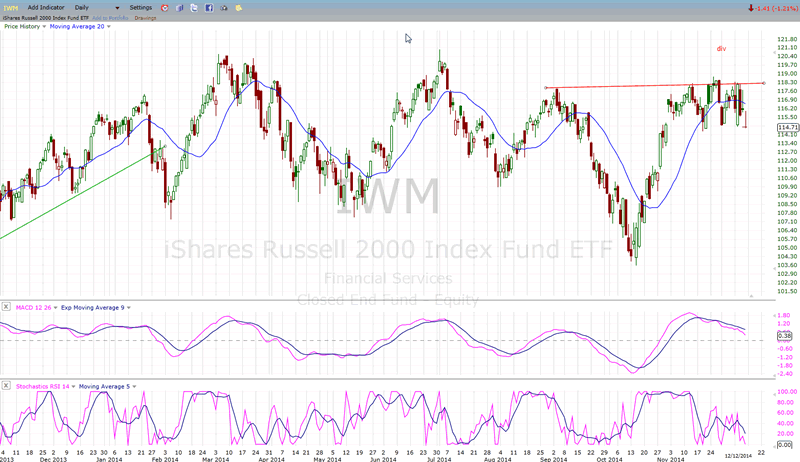
Task: Click the Stochastics value tag 0.00
Action: (x=785, y=445)
